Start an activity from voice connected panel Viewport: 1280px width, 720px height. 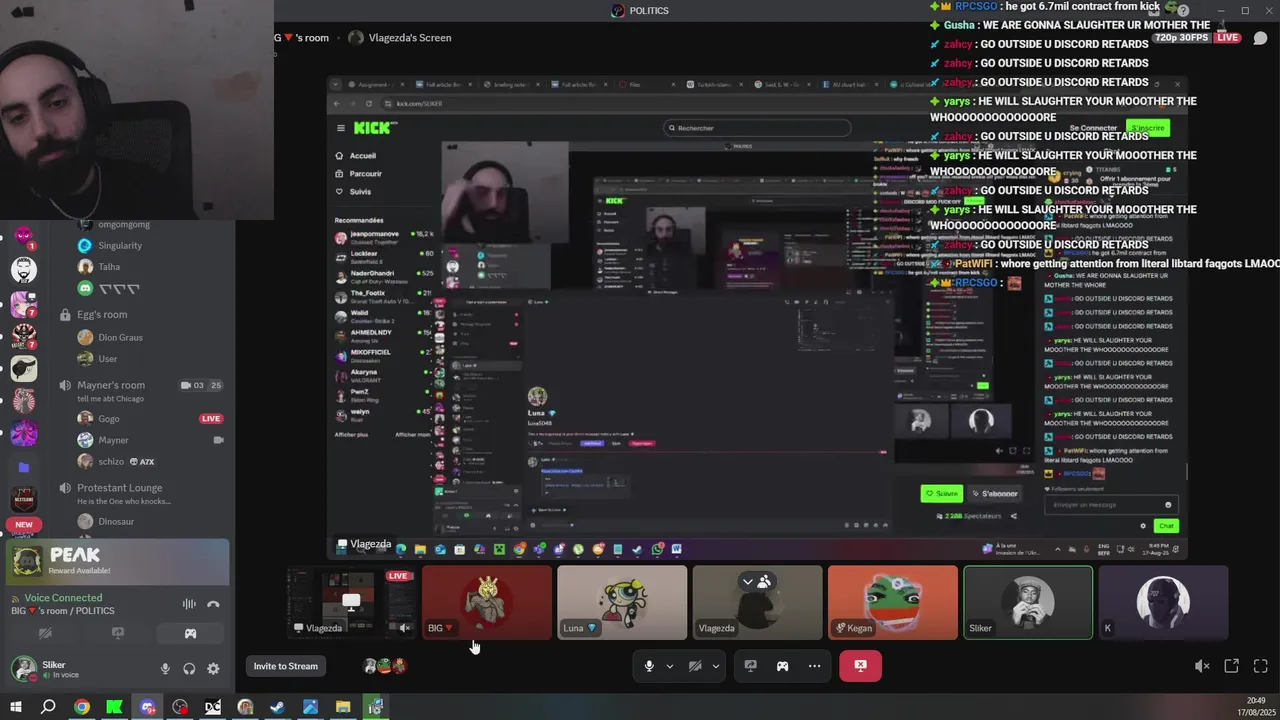click(190, 633)
